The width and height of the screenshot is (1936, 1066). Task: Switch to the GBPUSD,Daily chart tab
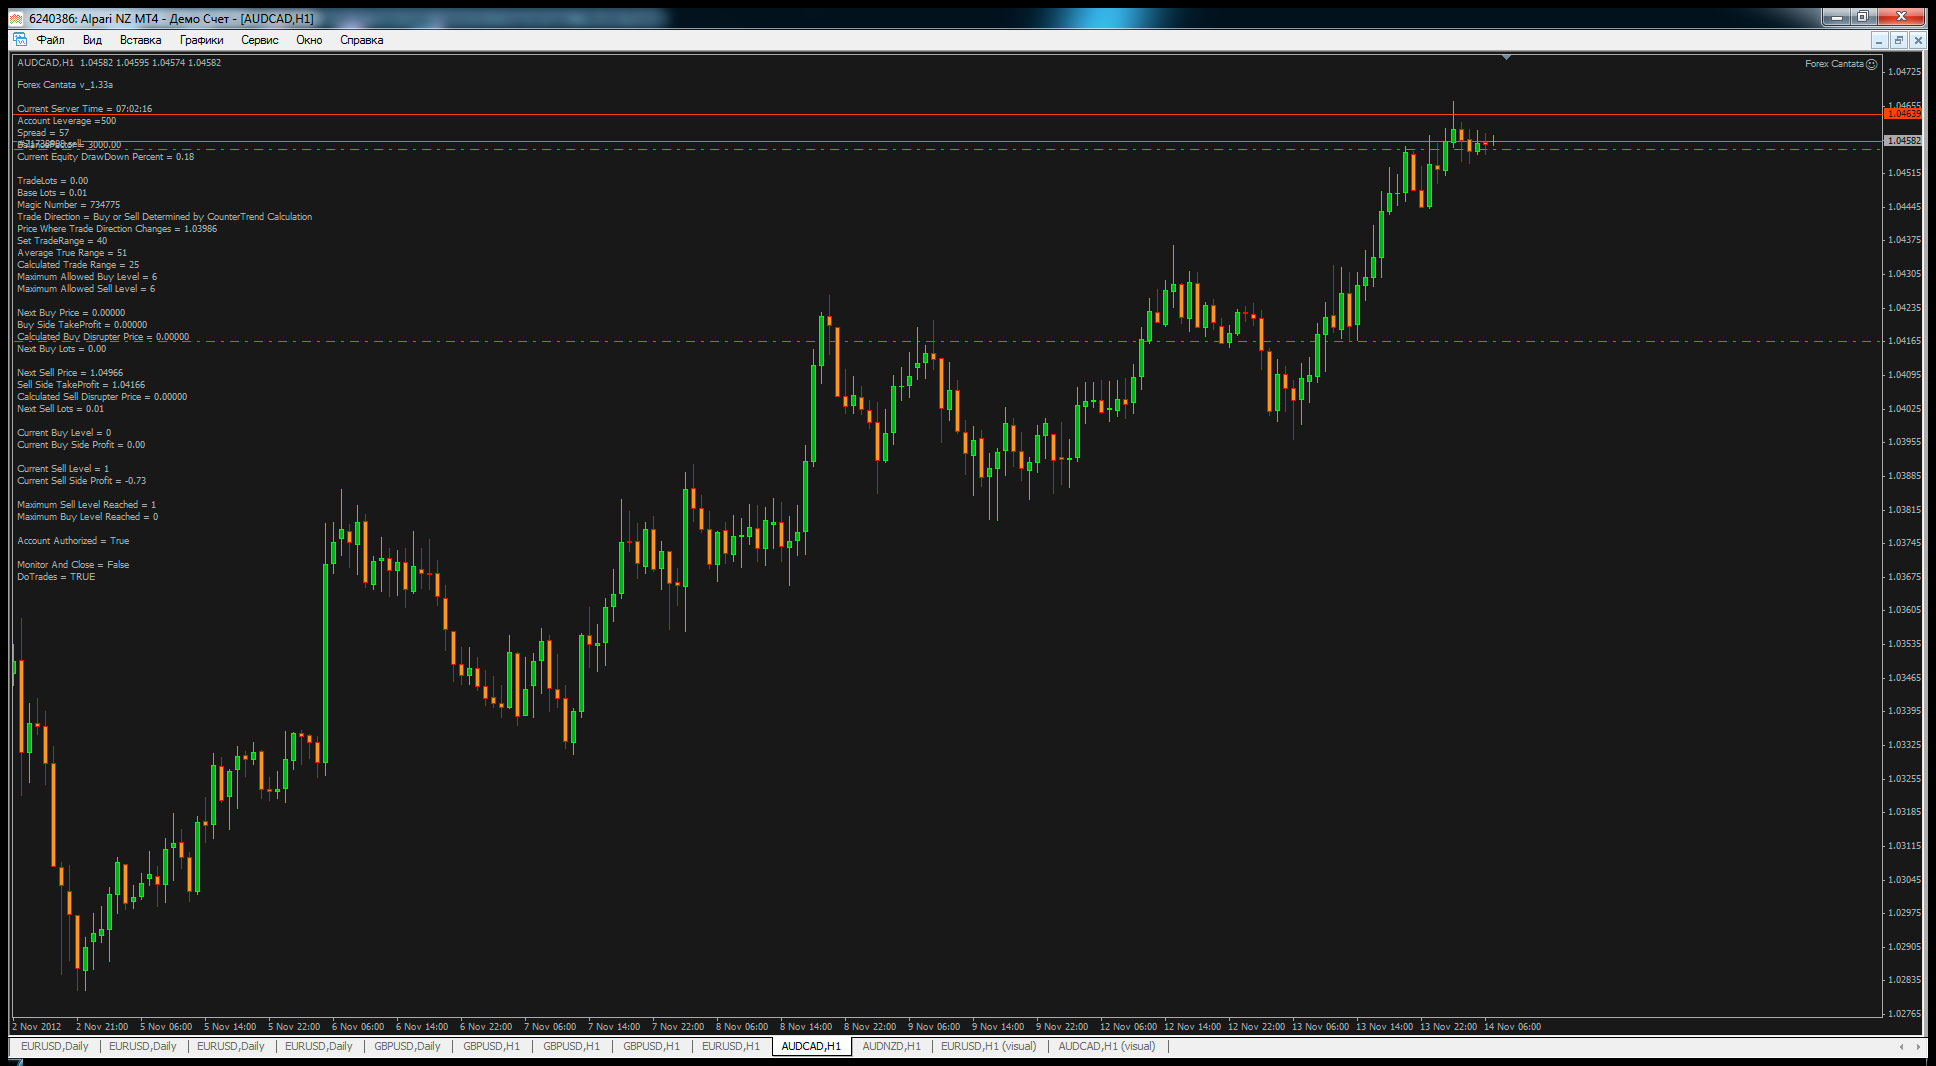click(x=407, y=1046)
